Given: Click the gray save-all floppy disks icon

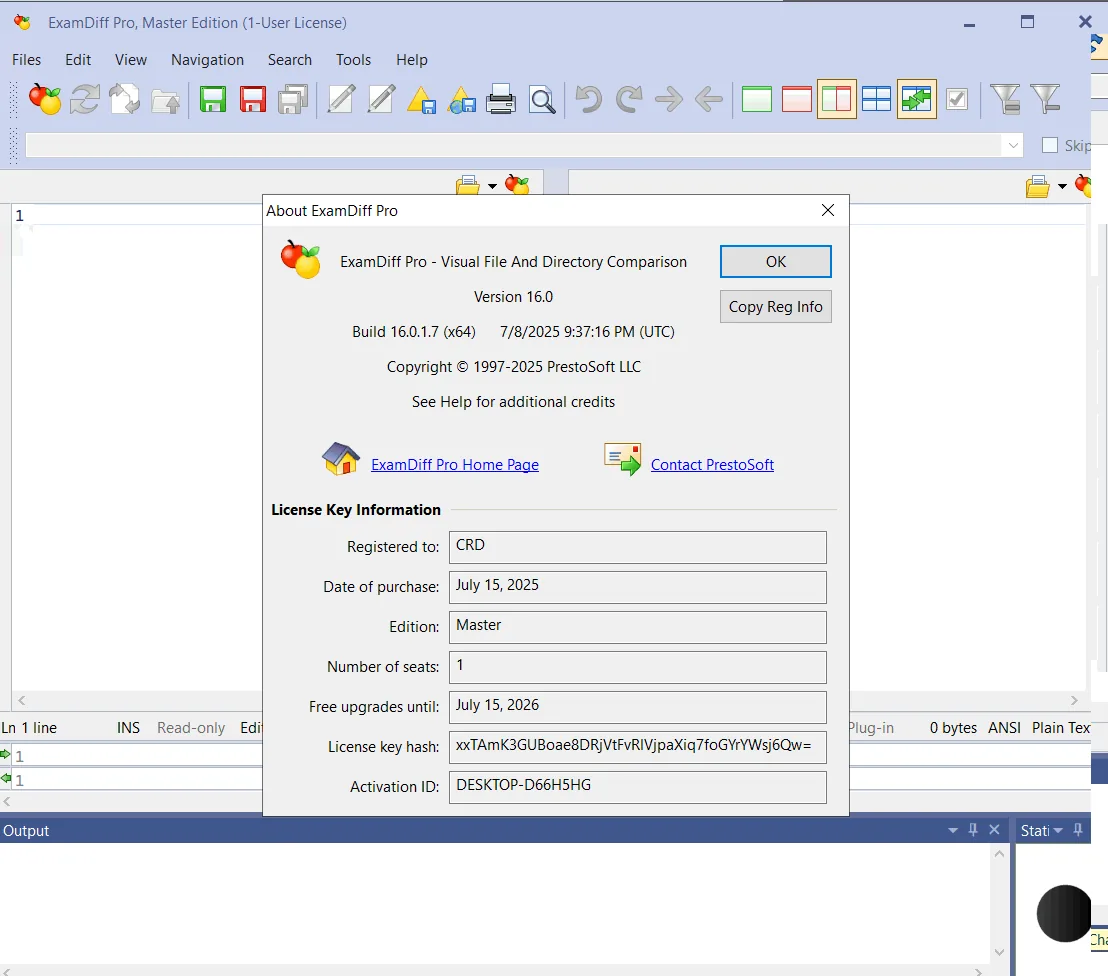Looking at the screenshot, I should pos(293,99).
